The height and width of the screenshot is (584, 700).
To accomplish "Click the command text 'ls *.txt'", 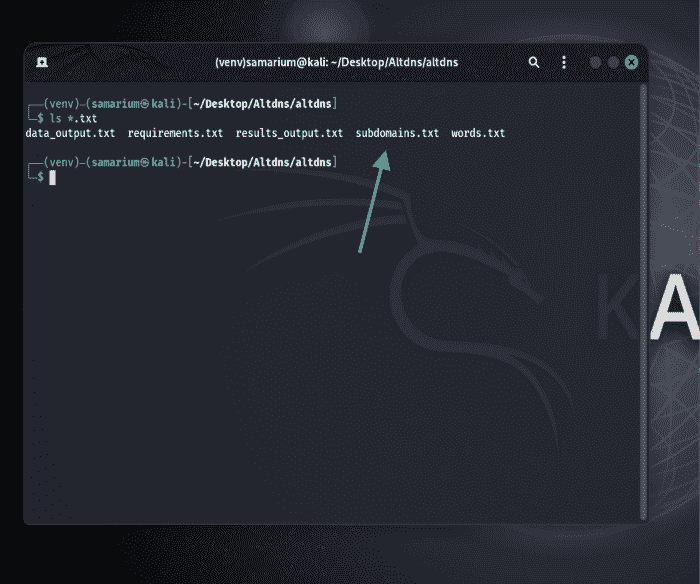I will pyautogui.click(x=73, y=118).
